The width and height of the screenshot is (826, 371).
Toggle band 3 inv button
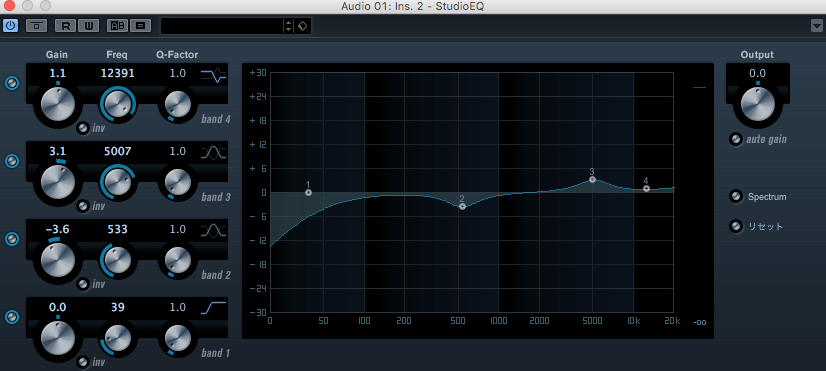click(83, 206)
